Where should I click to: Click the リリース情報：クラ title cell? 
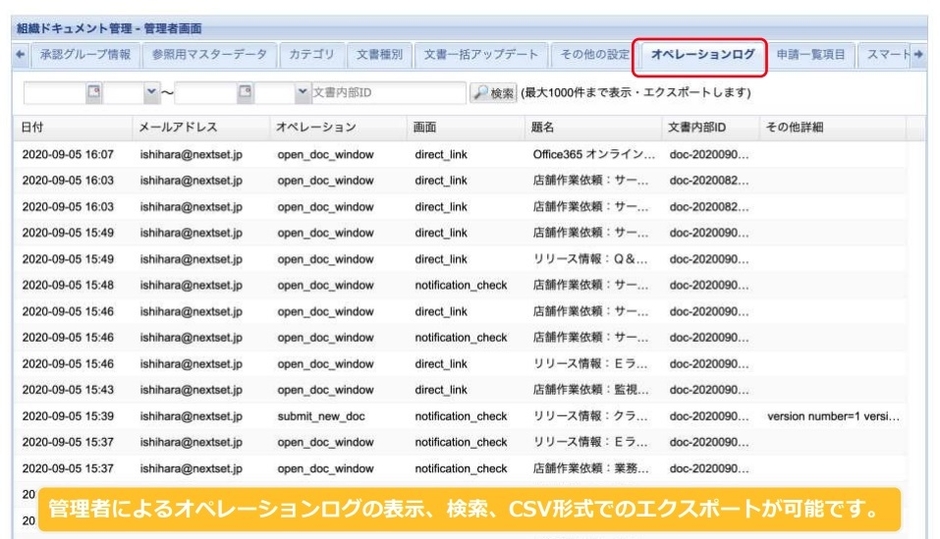click(590, 416)
